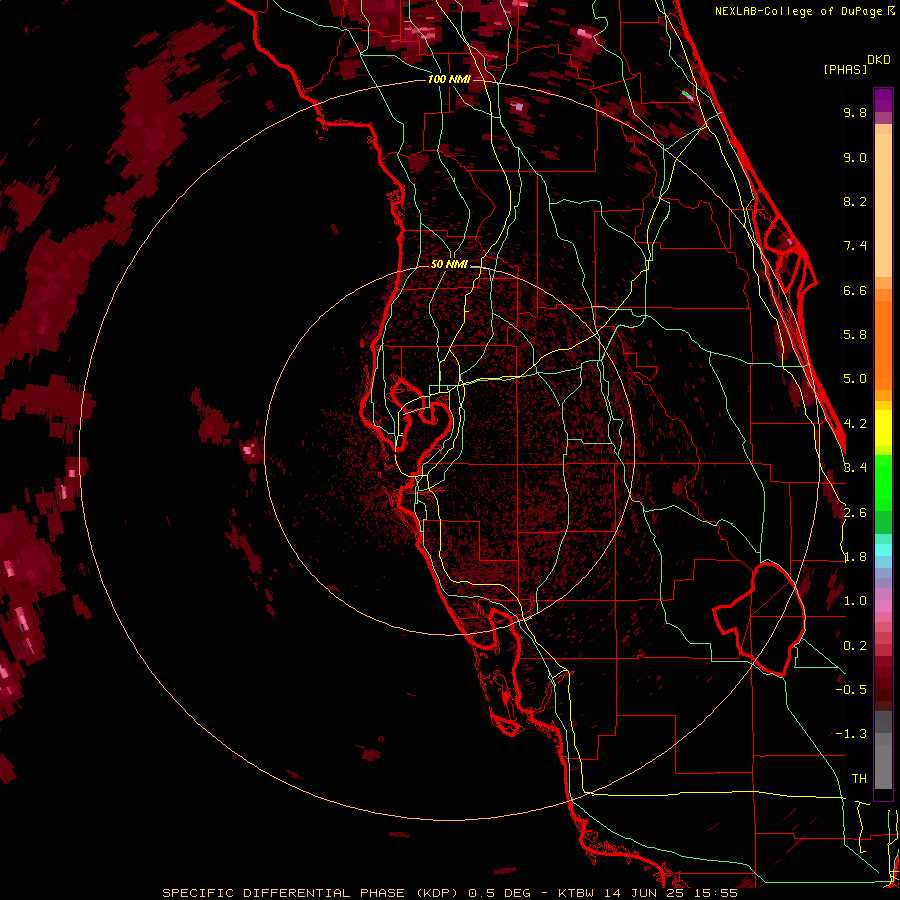Select the -1.3 scale value

tap(851, 734)
